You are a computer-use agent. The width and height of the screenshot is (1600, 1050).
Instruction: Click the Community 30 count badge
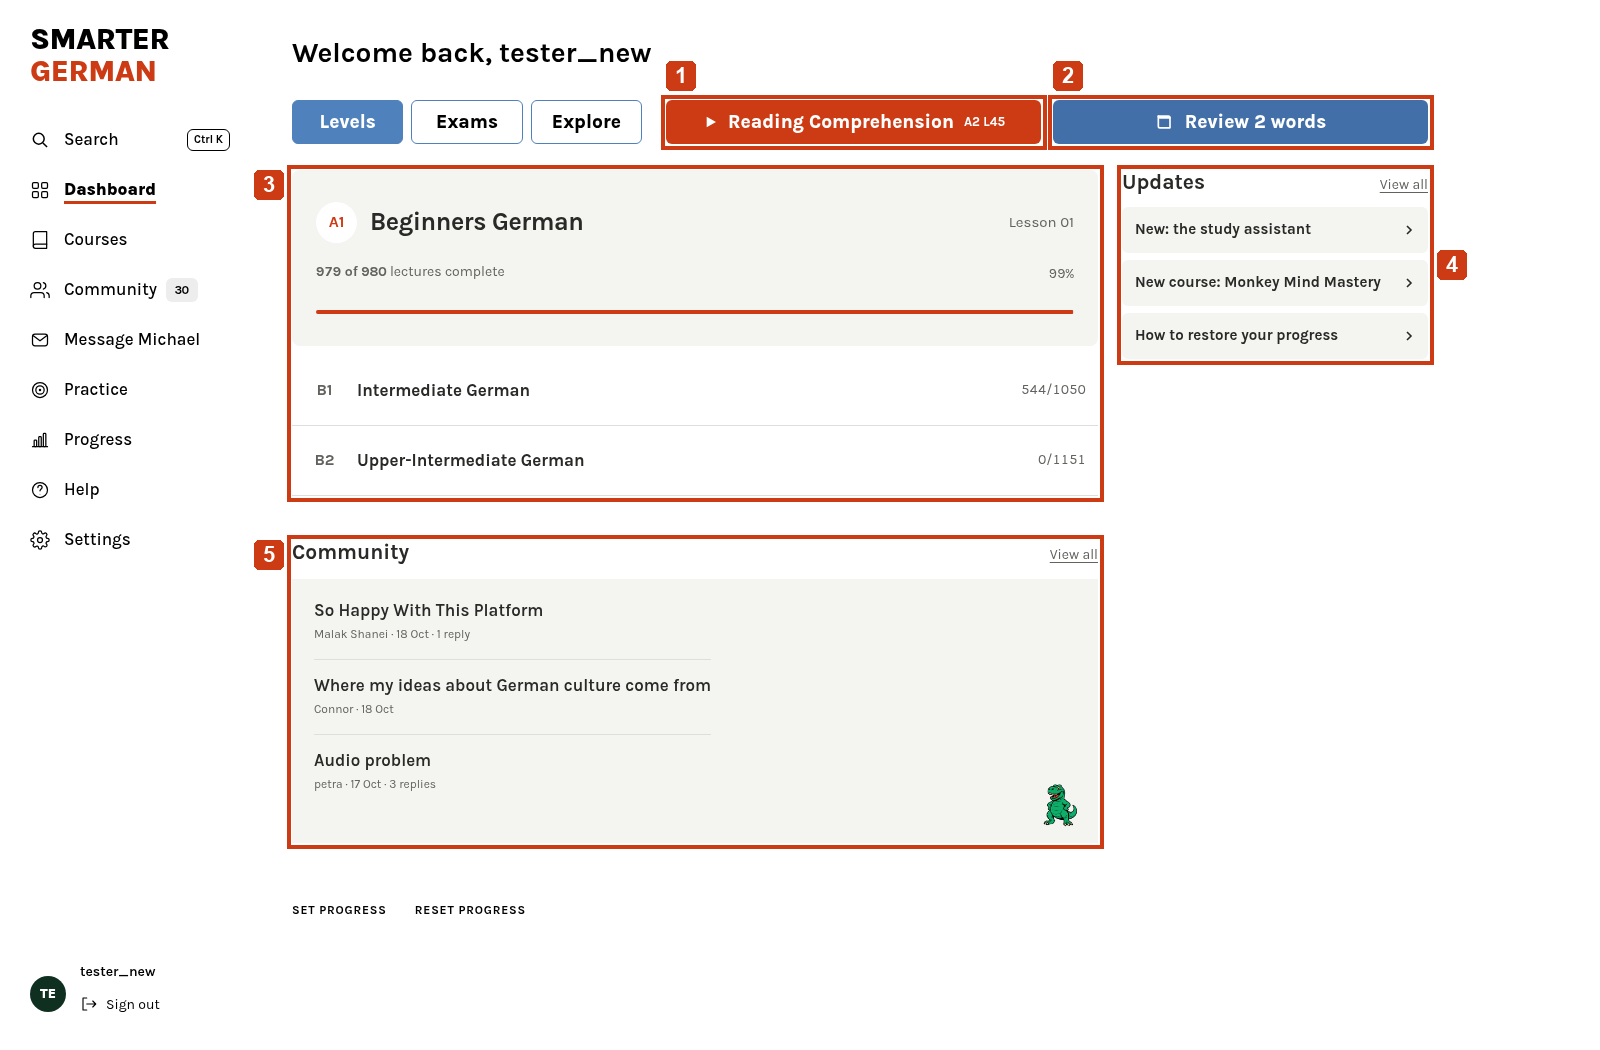(182, 290)
